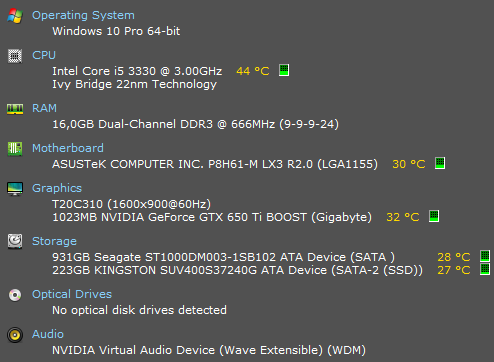Click the green Motherboard icon

click(x=15, y=148)
